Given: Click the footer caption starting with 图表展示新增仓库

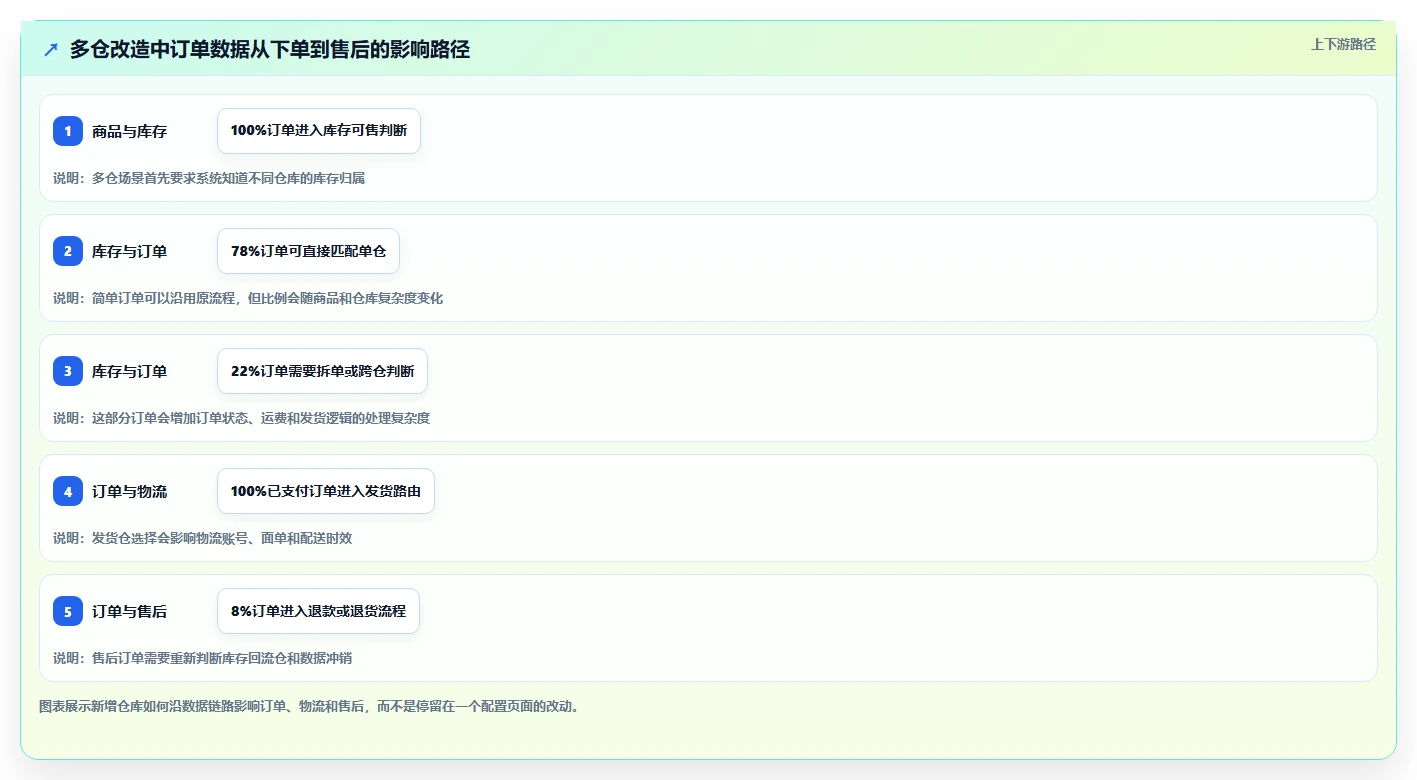Looking at the screenshot, I should 309,706.
